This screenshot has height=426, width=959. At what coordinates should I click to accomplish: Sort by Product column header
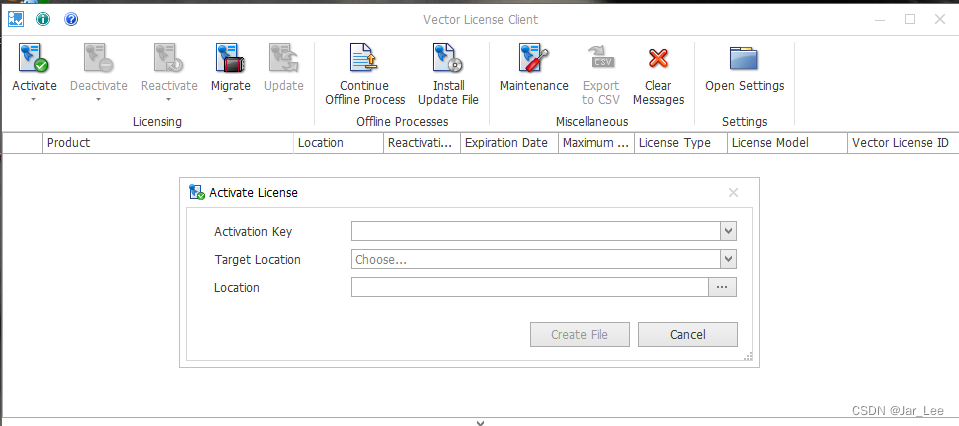tap(168, 143)
